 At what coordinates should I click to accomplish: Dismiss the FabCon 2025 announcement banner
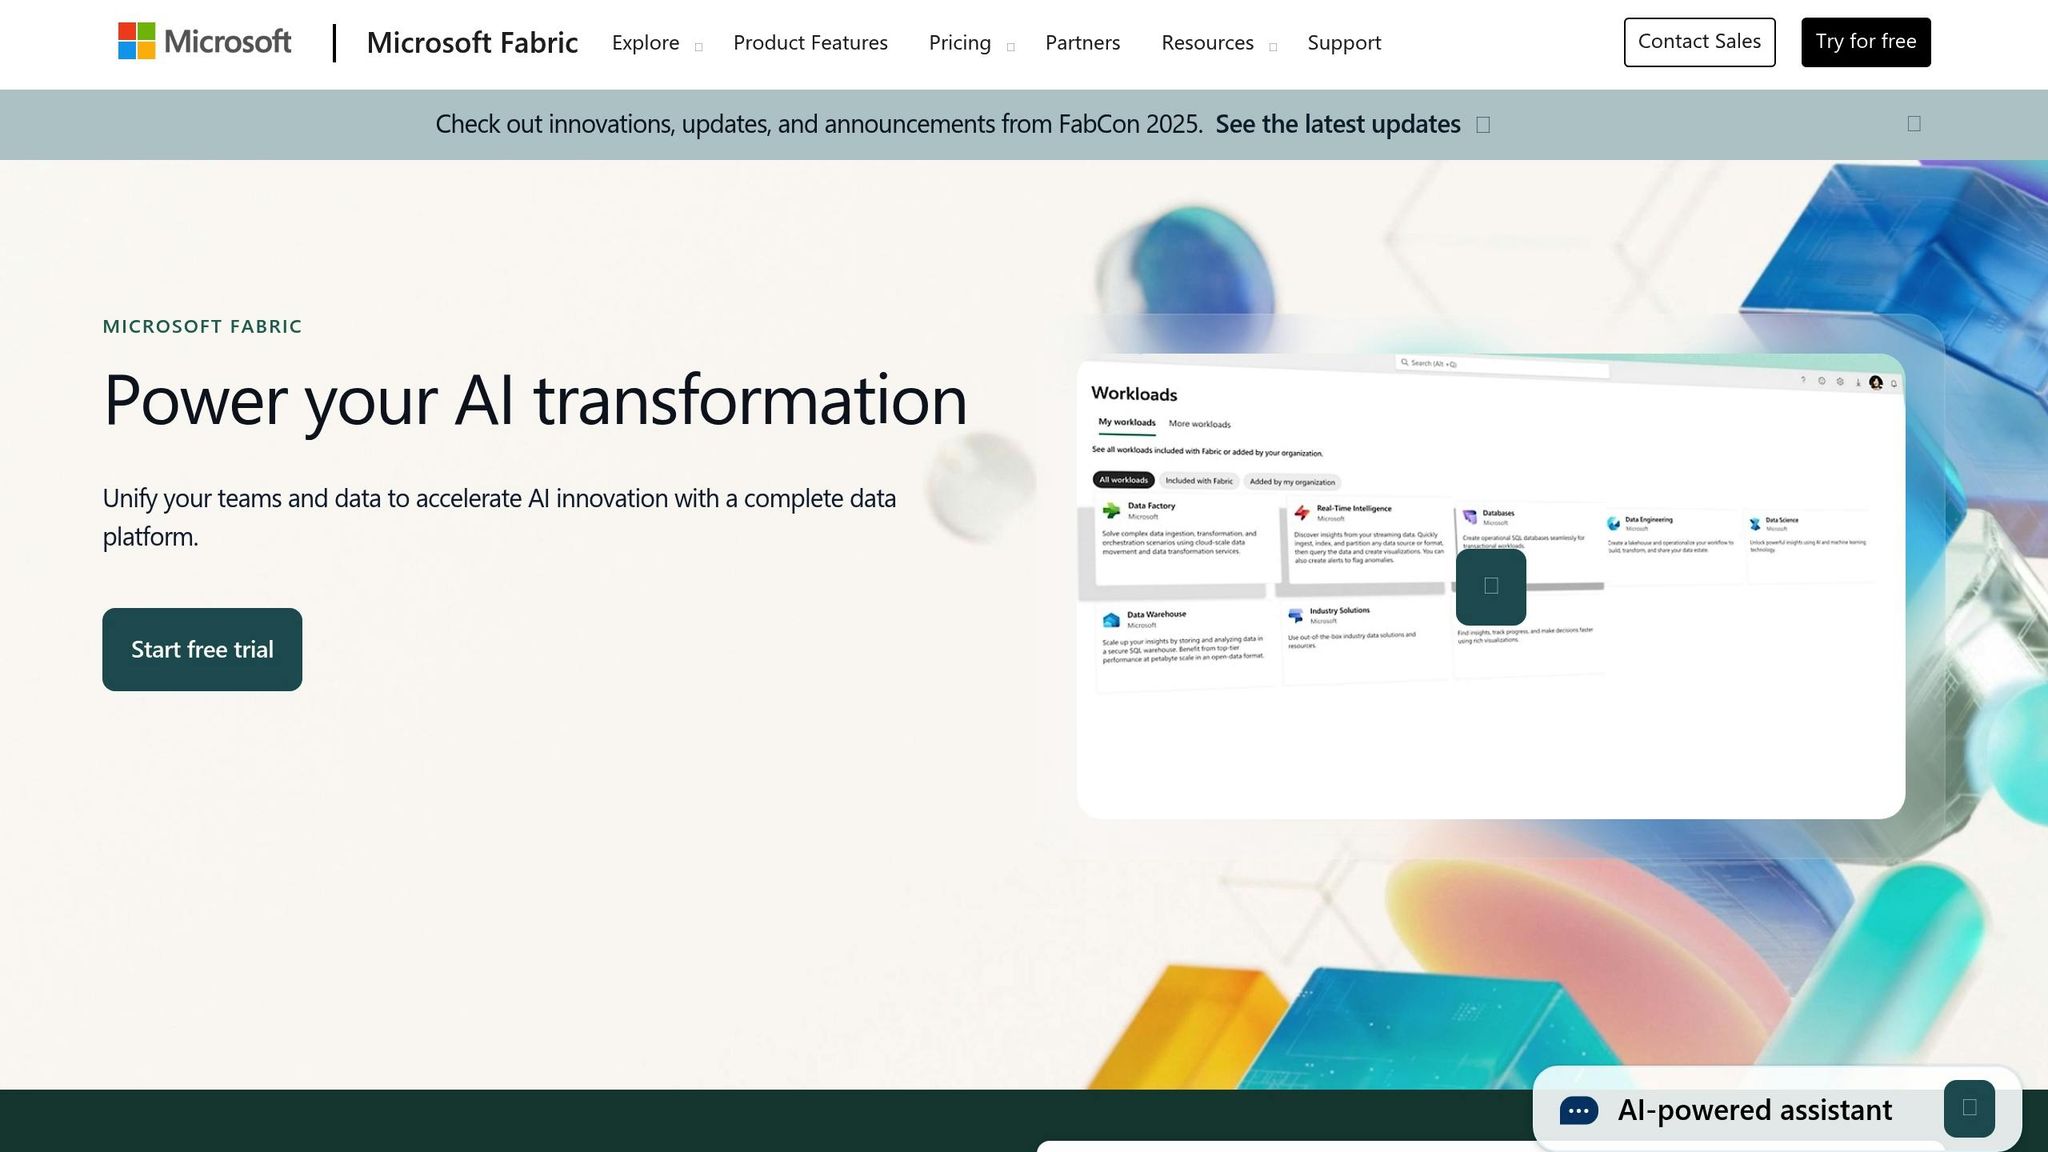[x=1914, y=124]
